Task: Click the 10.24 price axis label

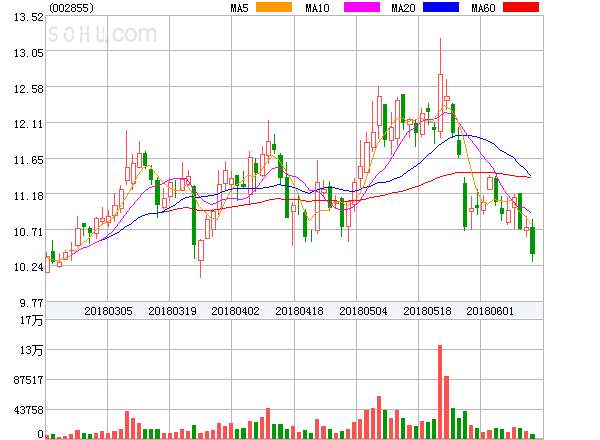Action: pyautogui.click(x=29, y=267)
